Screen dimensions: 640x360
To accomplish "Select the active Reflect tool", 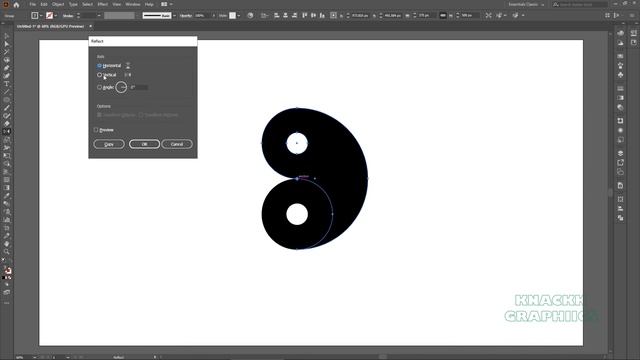I will pos(7,131).
